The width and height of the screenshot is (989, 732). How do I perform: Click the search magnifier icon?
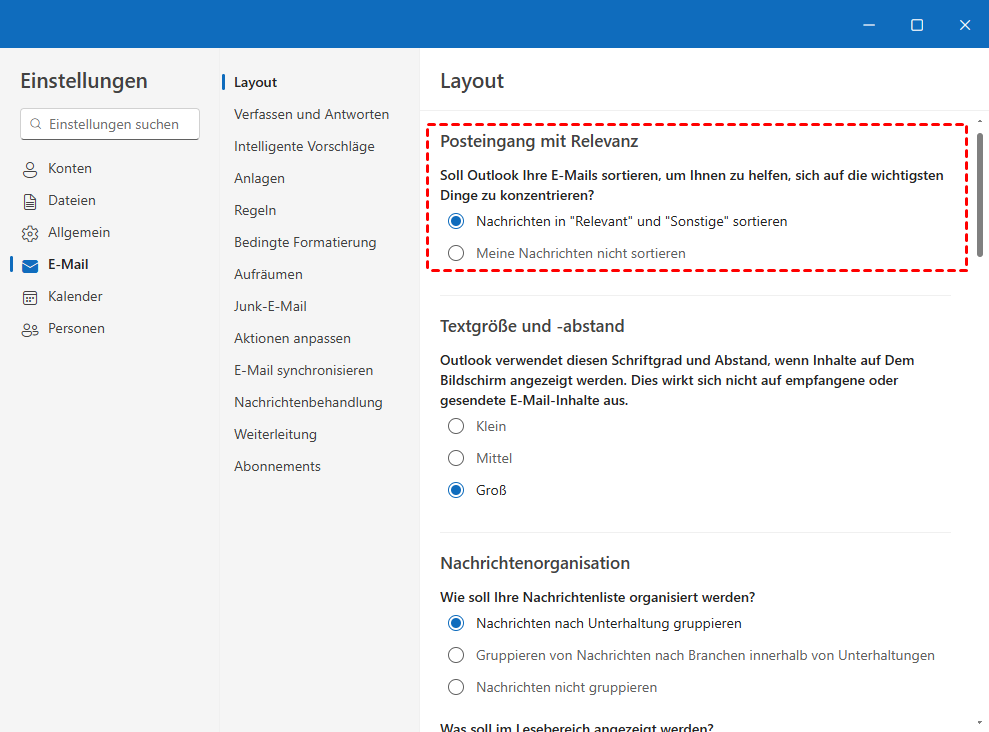36,124
